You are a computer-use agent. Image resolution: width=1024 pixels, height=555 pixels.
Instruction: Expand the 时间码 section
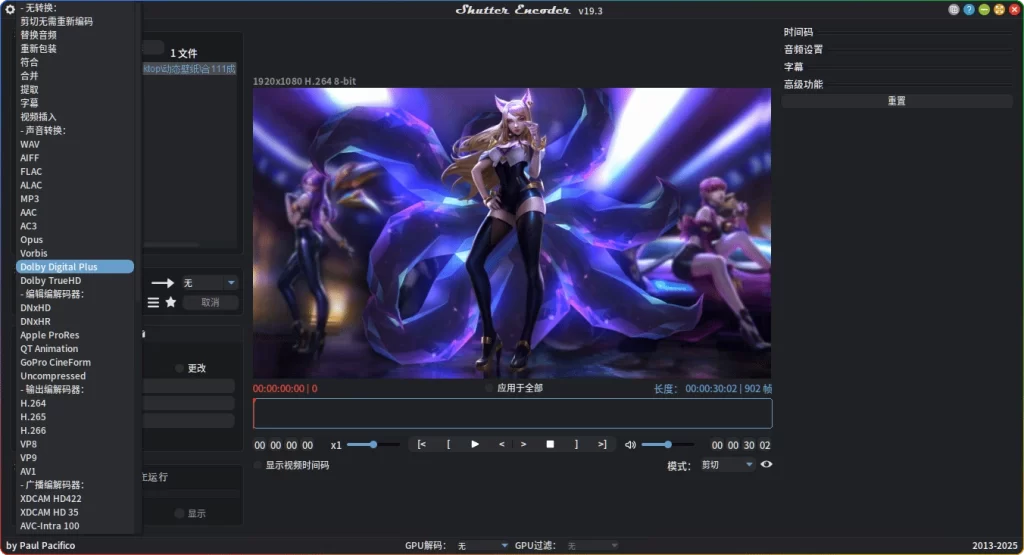point(798,32)
